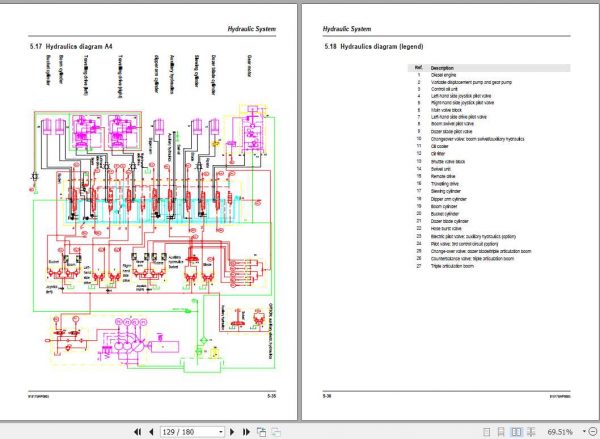Click legend entry 'Hose burst valve'
Image resolution: width=600 pixels, height=439 pixels.
click(446, 228)
